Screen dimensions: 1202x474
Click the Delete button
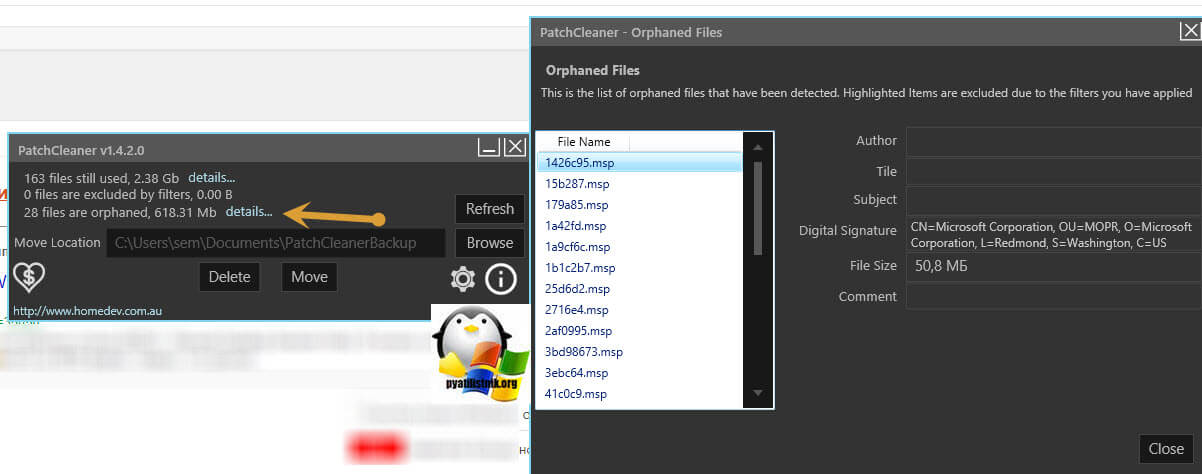pyautogui.click(x=229, y=277)
